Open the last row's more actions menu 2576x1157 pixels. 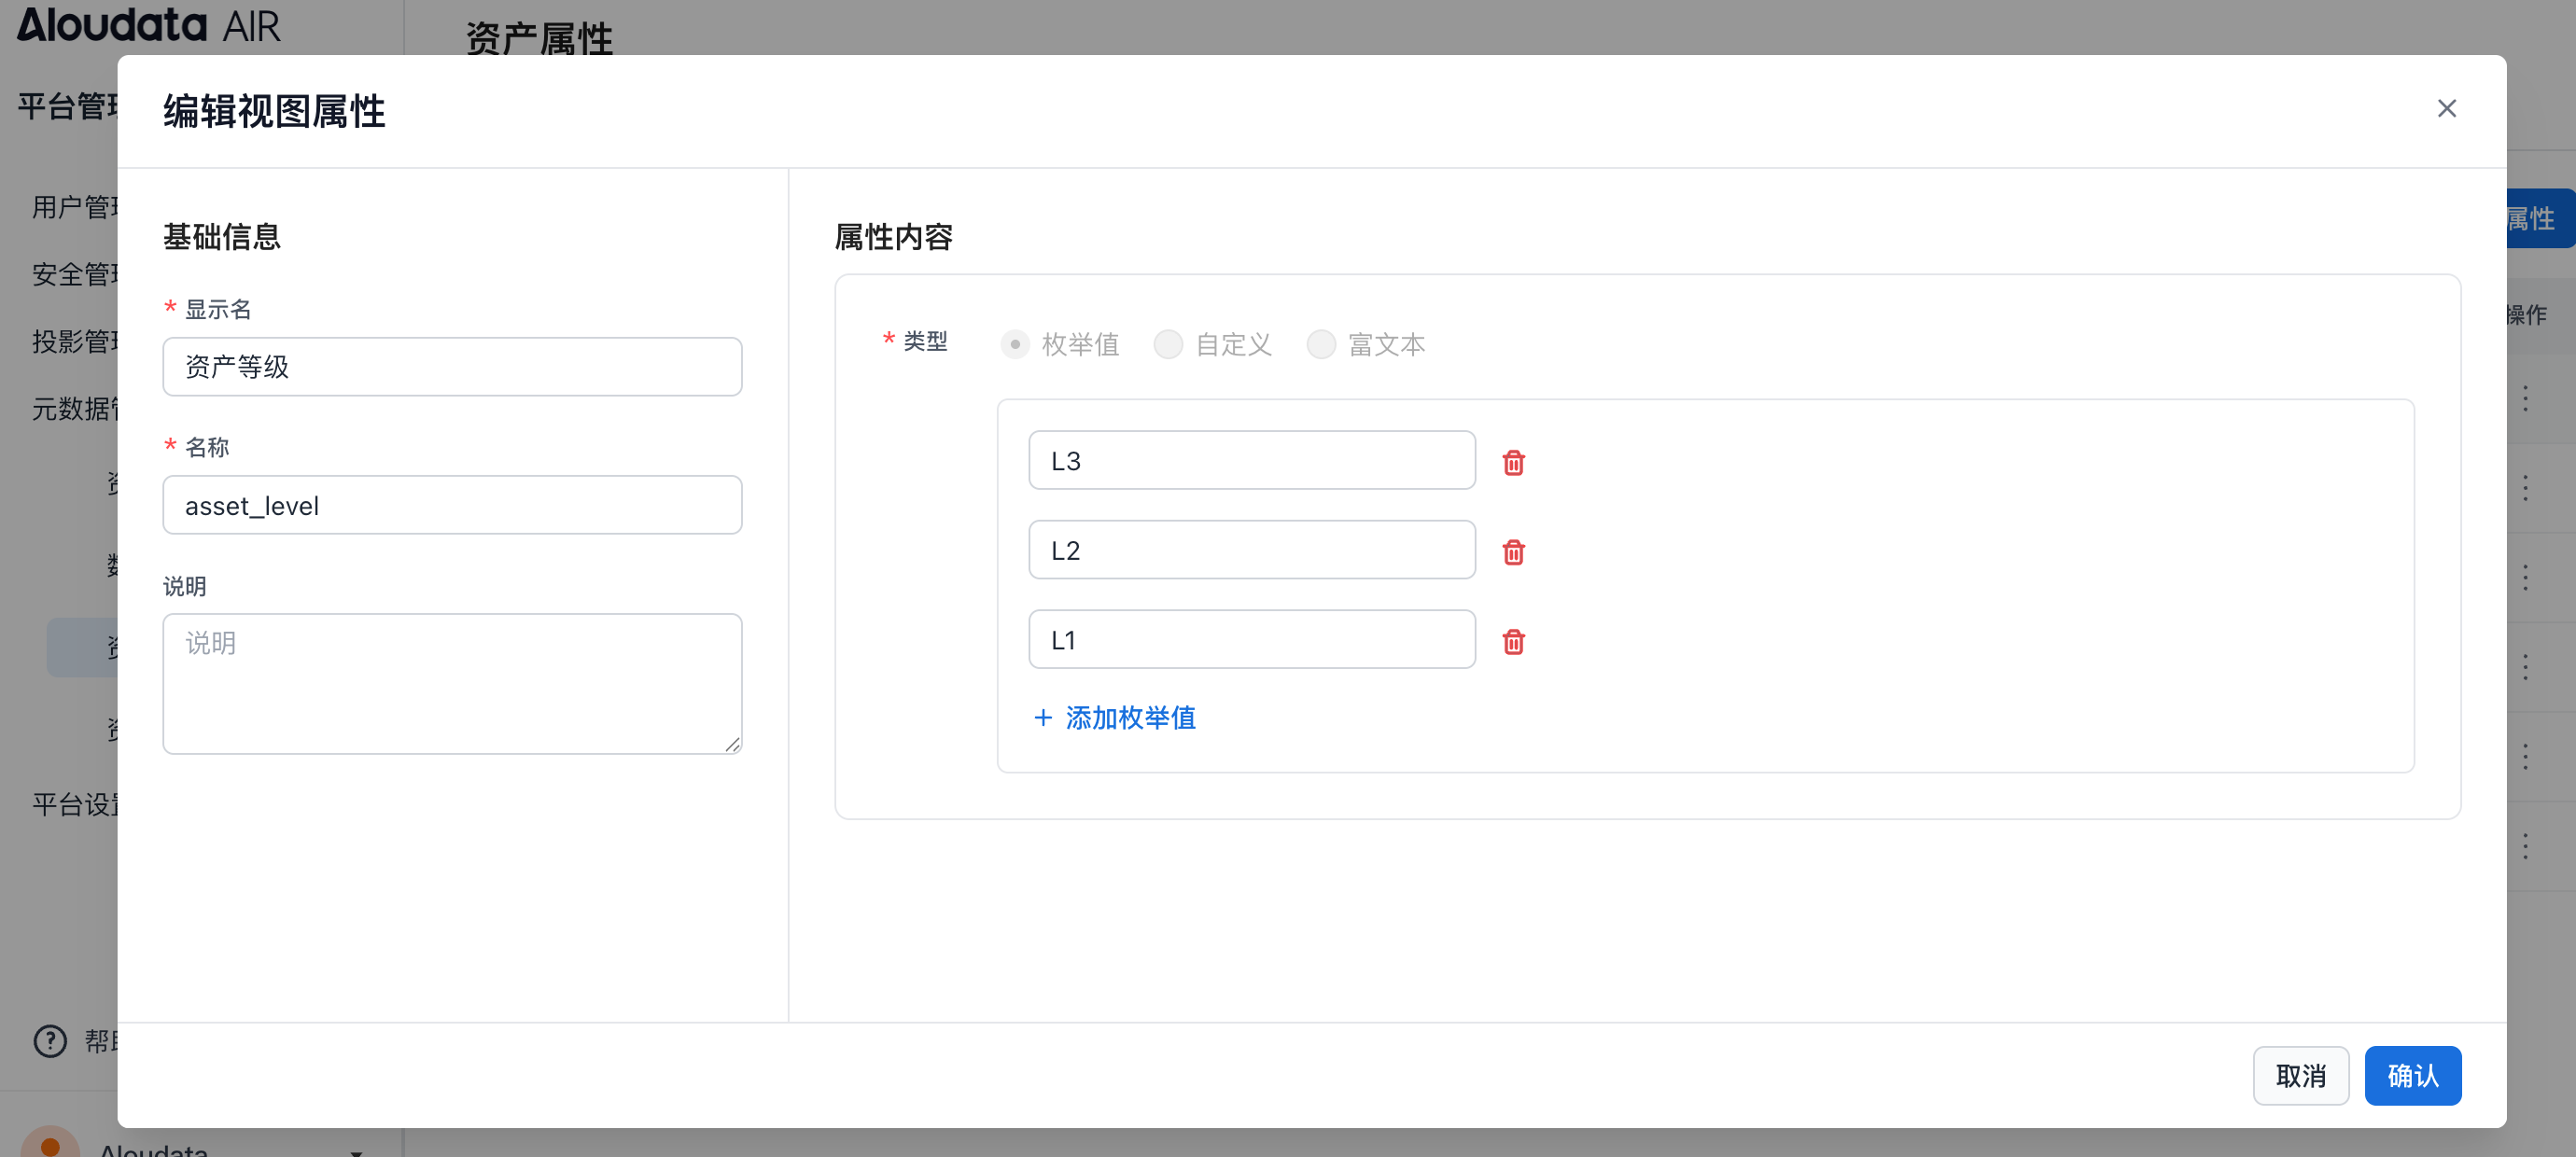pos(2525,846)
